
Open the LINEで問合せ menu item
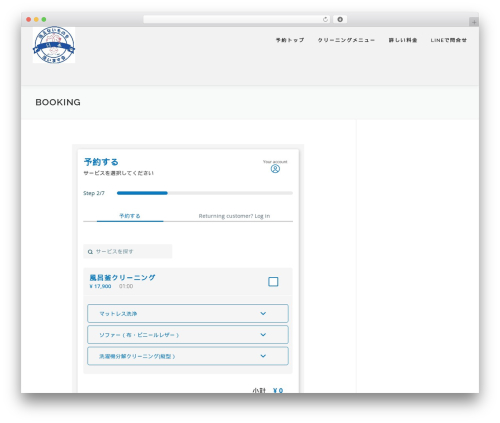448,40
